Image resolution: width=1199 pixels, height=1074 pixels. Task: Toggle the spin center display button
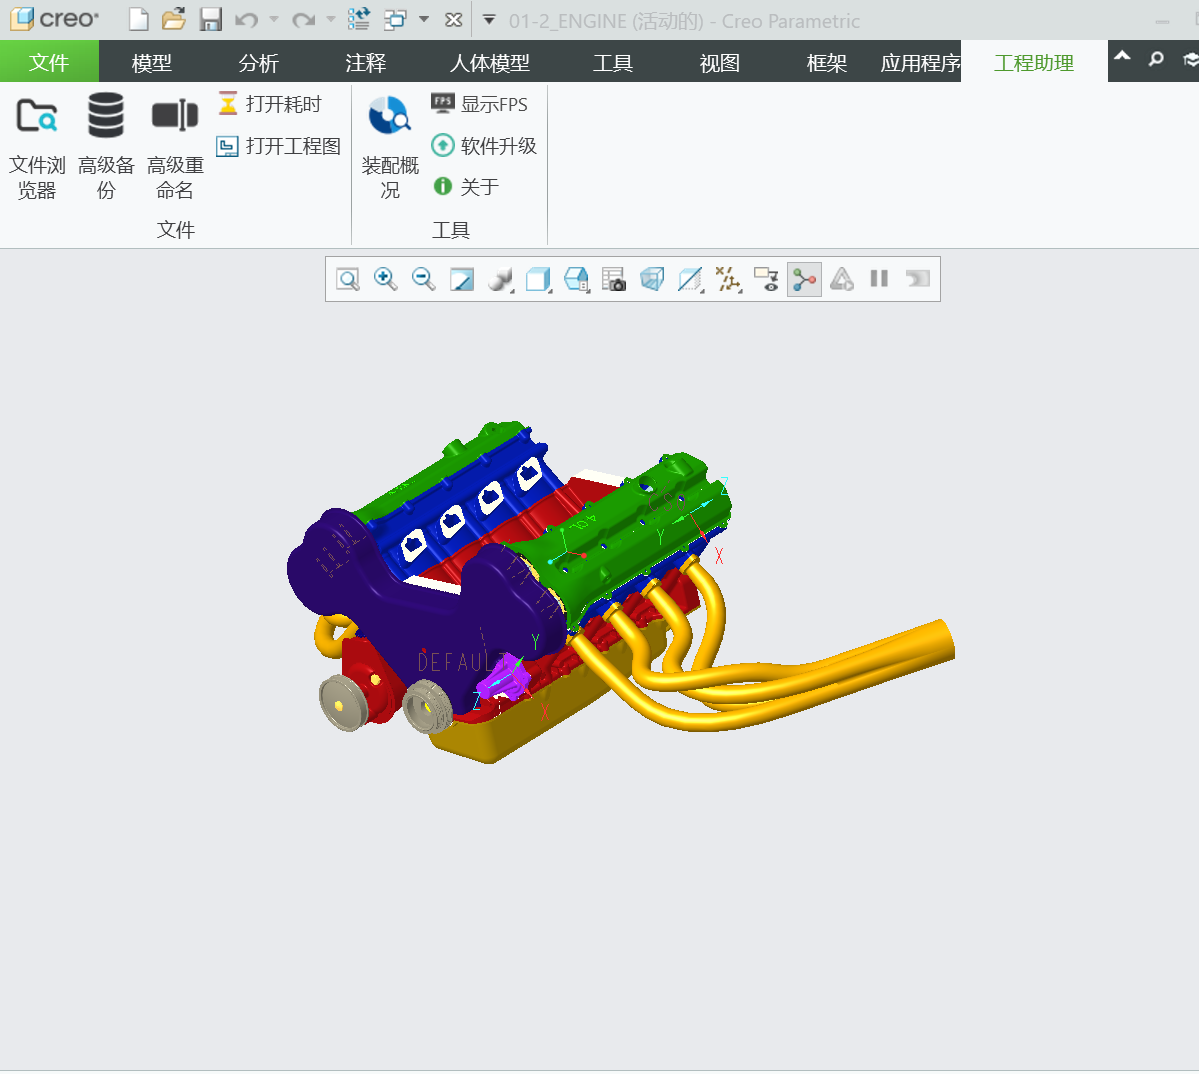(x=804, y=279)
